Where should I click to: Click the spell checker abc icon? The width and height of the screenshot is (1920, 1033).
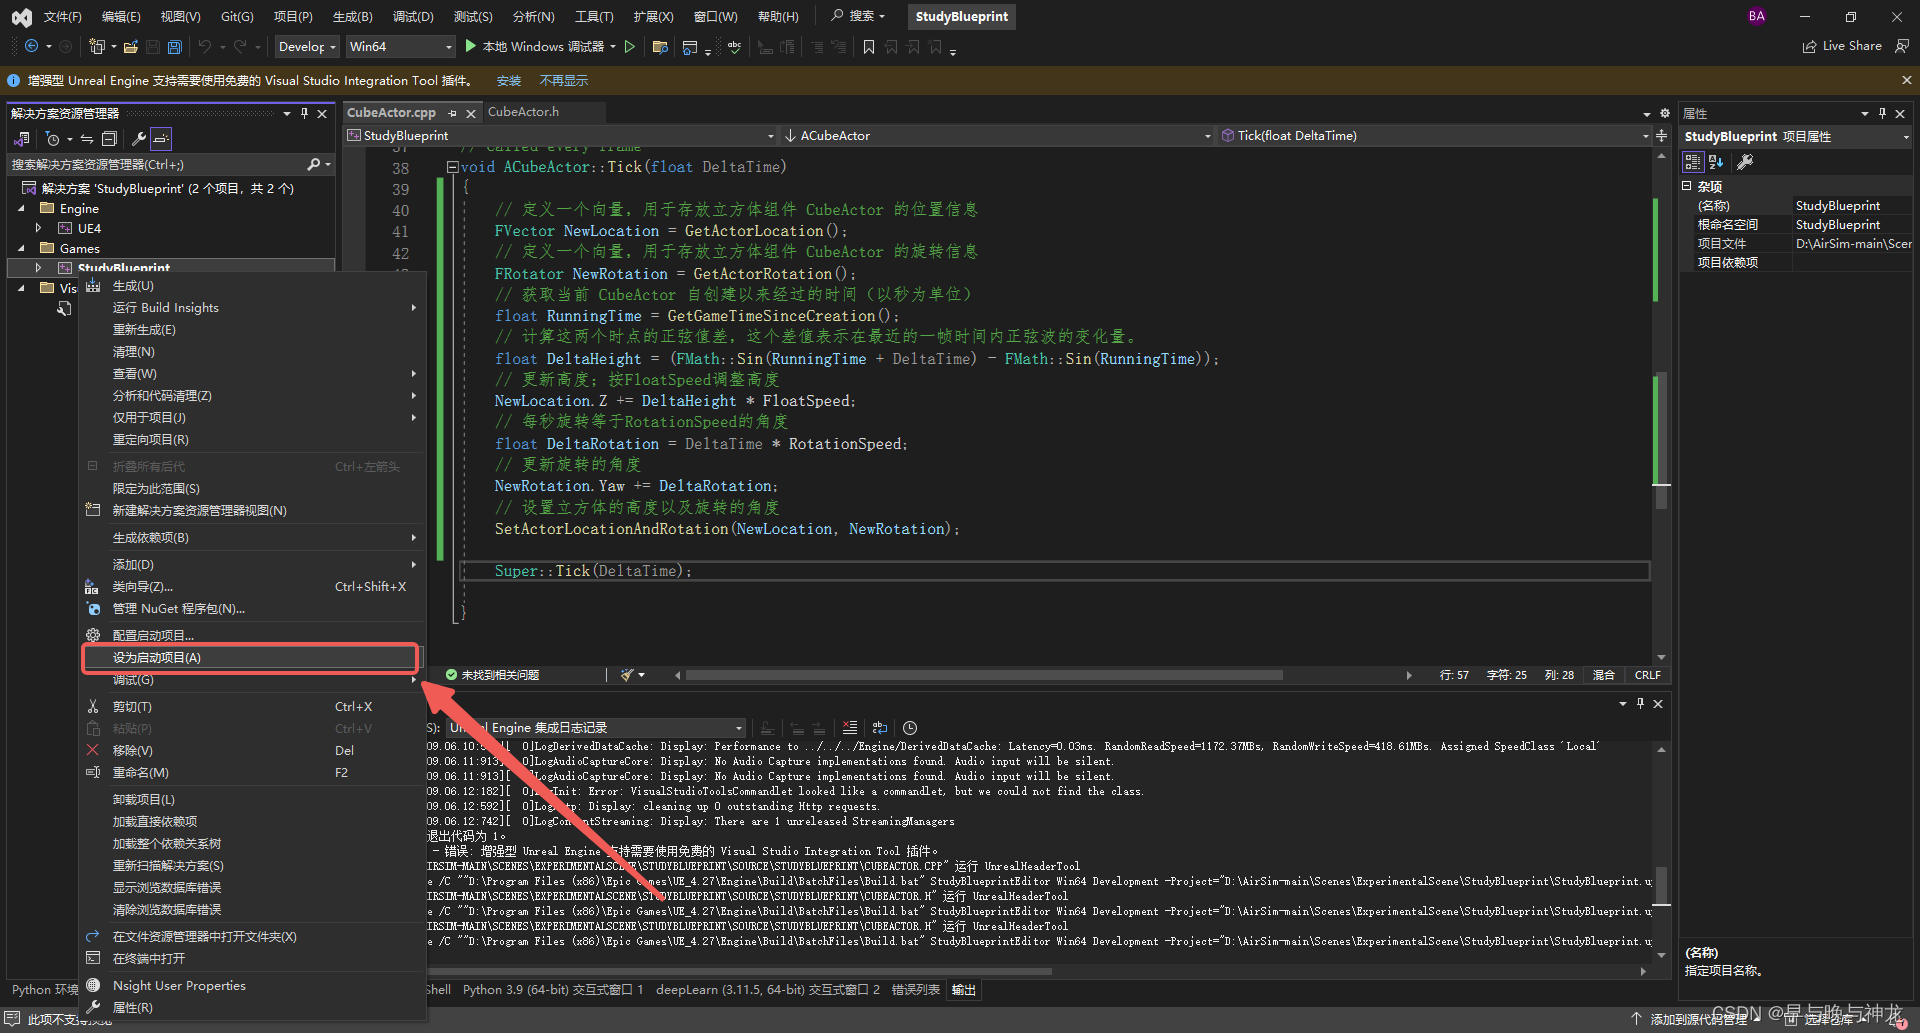coord(734,46)
